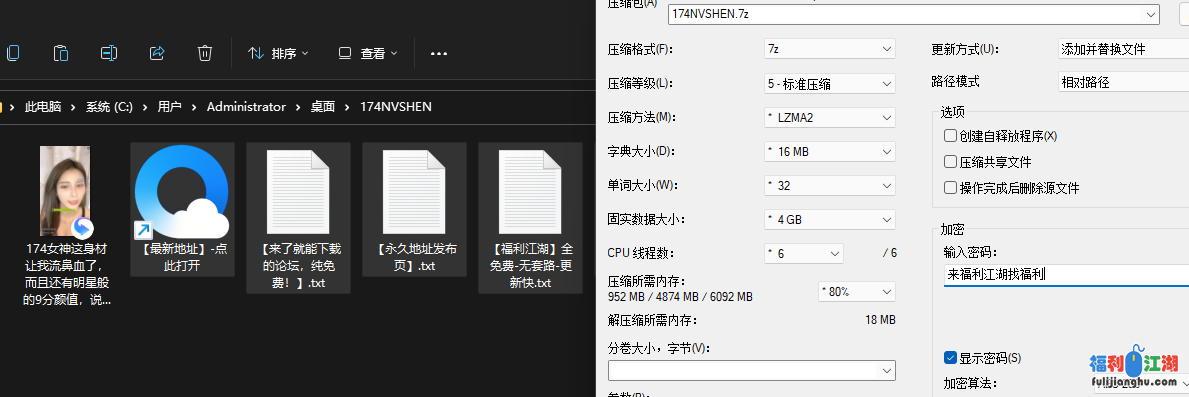This screenshot has width=1189, height=397.
Task: Click the delete trash can icon
Action: click(205, 53)
